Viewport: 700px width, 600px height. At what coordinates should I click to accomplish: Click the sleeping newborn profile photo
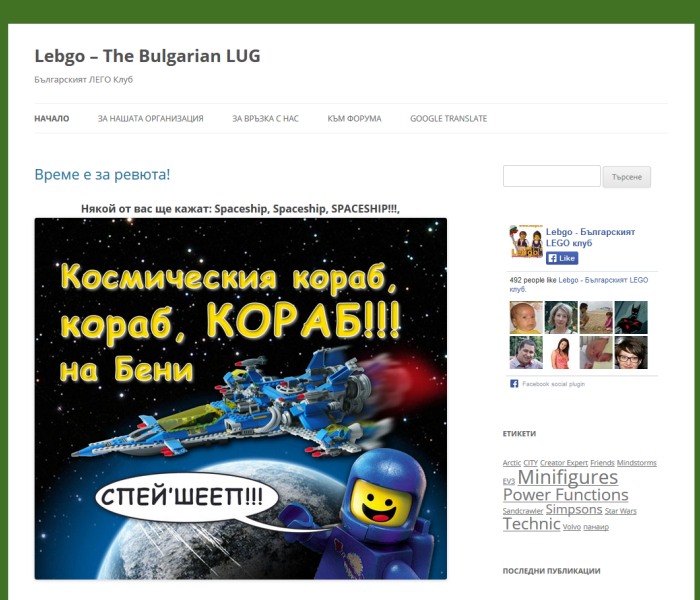click(x=596, y=352)
